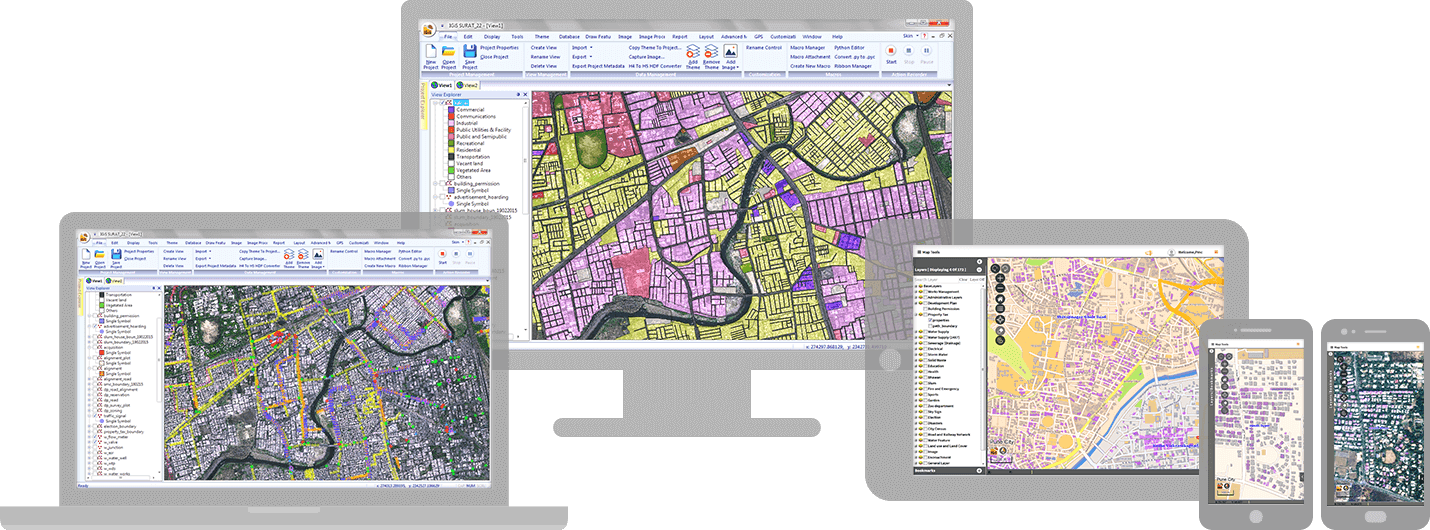Click the Commercial legend color swatch on monitor

pos(450,109)
